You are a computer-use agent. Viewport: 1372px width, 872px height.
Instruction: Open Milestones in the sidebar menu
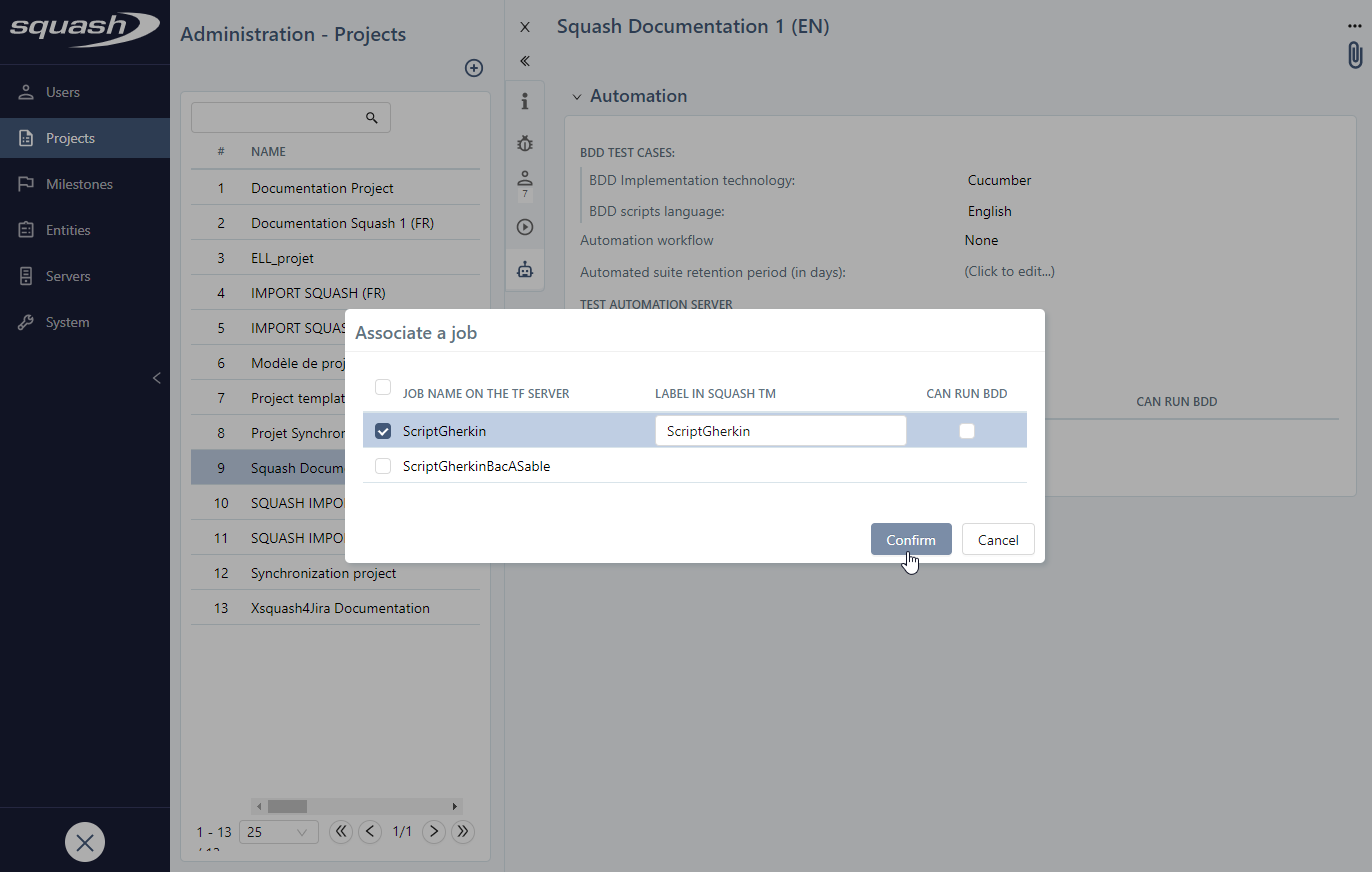point(79,184)
